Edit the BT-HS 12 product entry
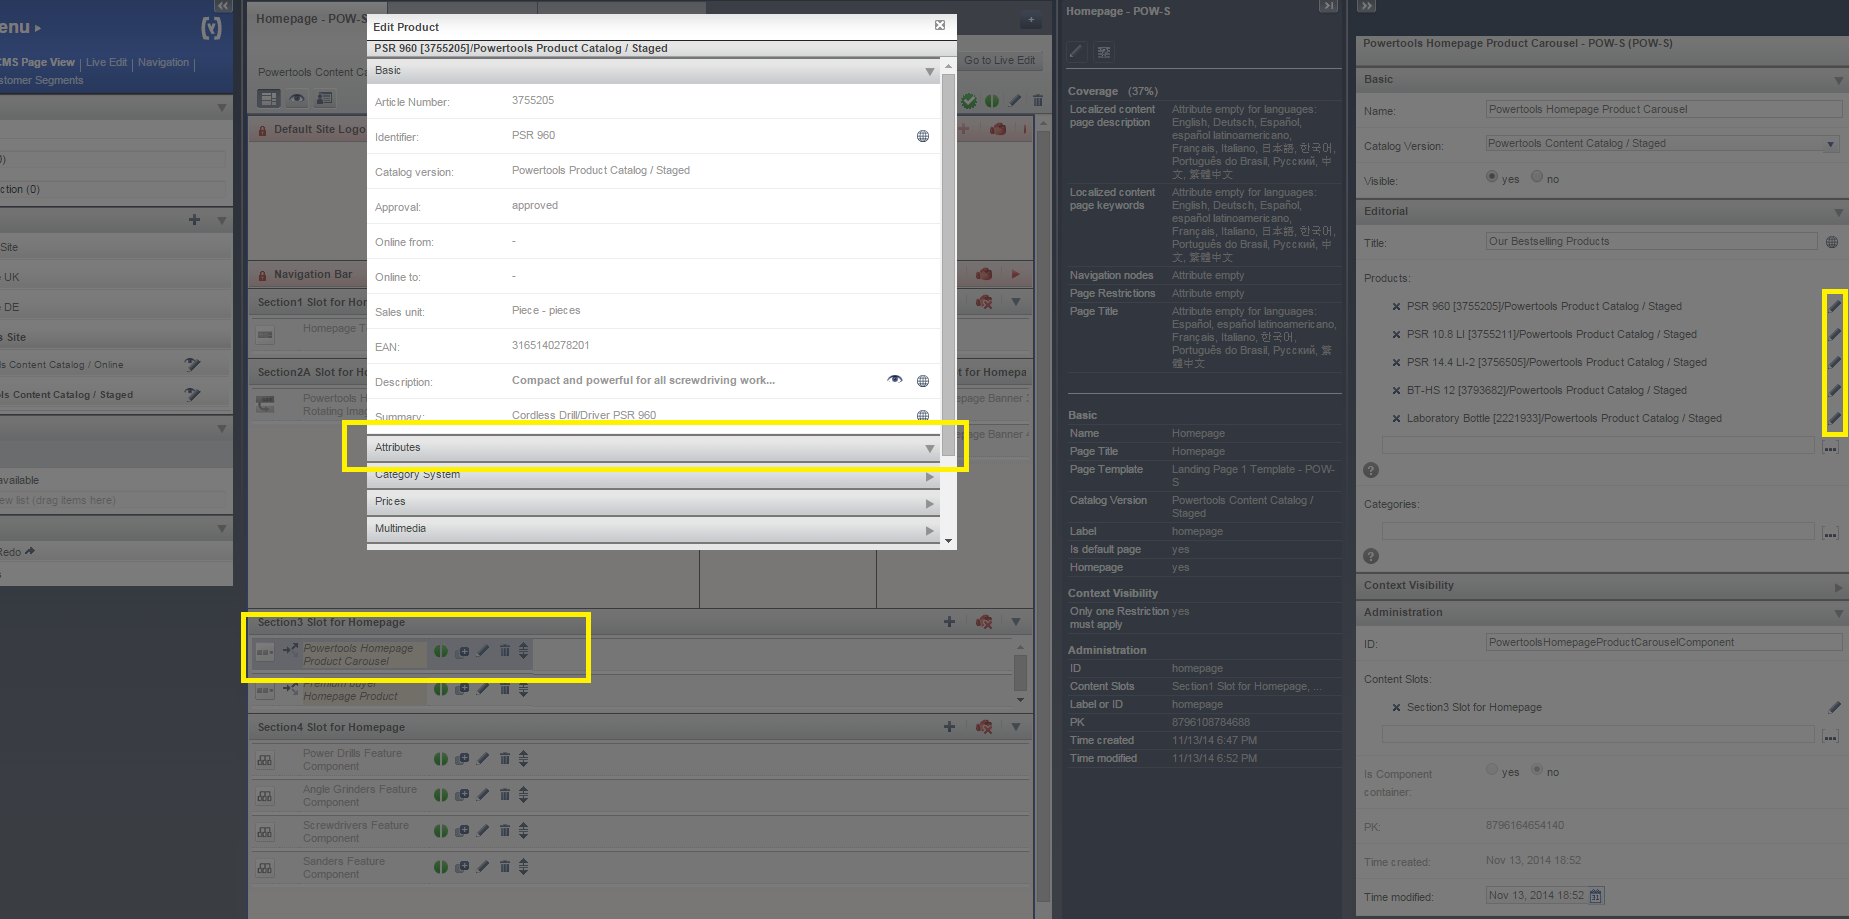This screenshot has height=919, width=1849. [x=1835, y=391]
